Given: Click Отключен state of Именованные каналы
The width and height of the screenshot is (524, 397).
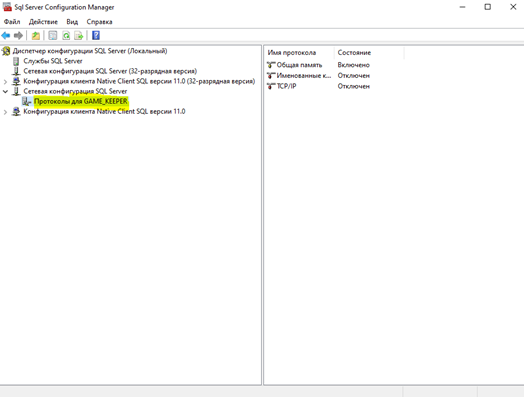Looking at the screenshot, I should pyautogui.click(x=354, y=76).
